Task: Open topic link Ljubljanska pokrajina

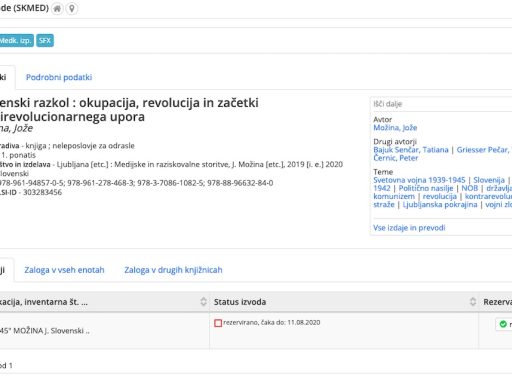Action: click(x=440, y=205)
